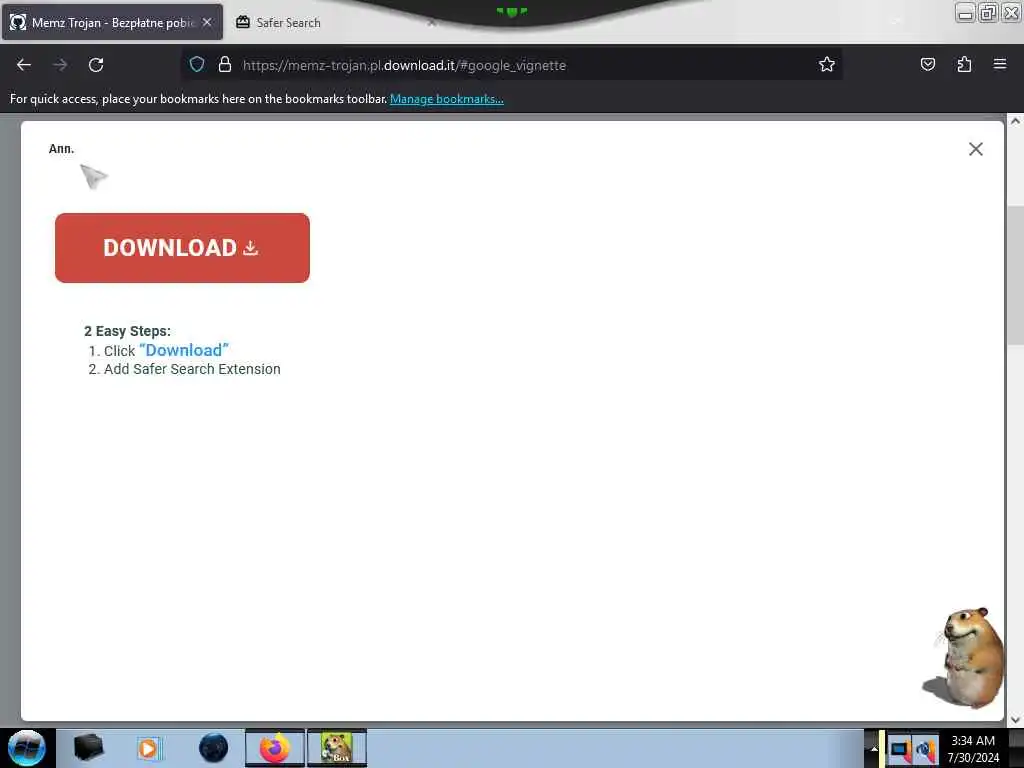The width and height of the screenshot is (1024, 768).
Task: Click the Manage bookmarks link
Action: pyautogui.click(x=447, y=99)
